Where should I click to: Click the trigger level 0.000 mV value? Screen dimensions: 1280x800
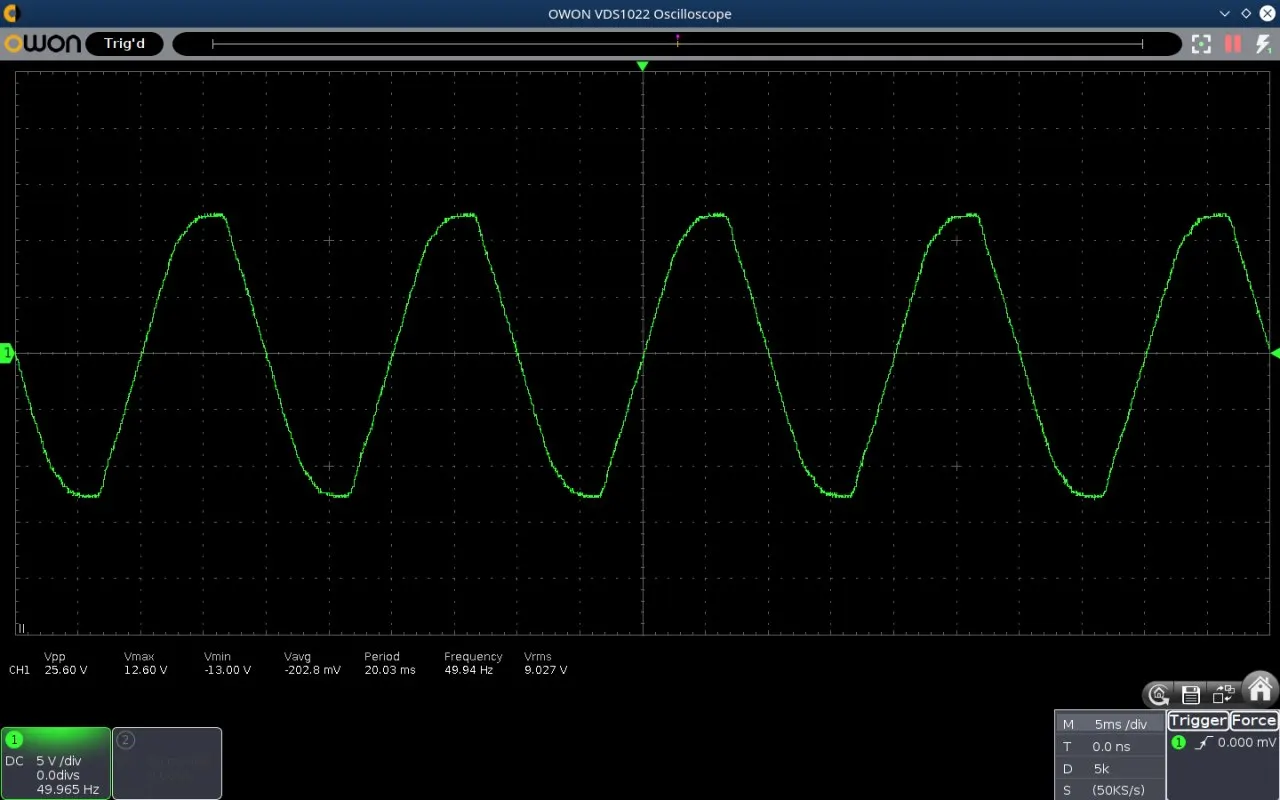(1246, 743)
